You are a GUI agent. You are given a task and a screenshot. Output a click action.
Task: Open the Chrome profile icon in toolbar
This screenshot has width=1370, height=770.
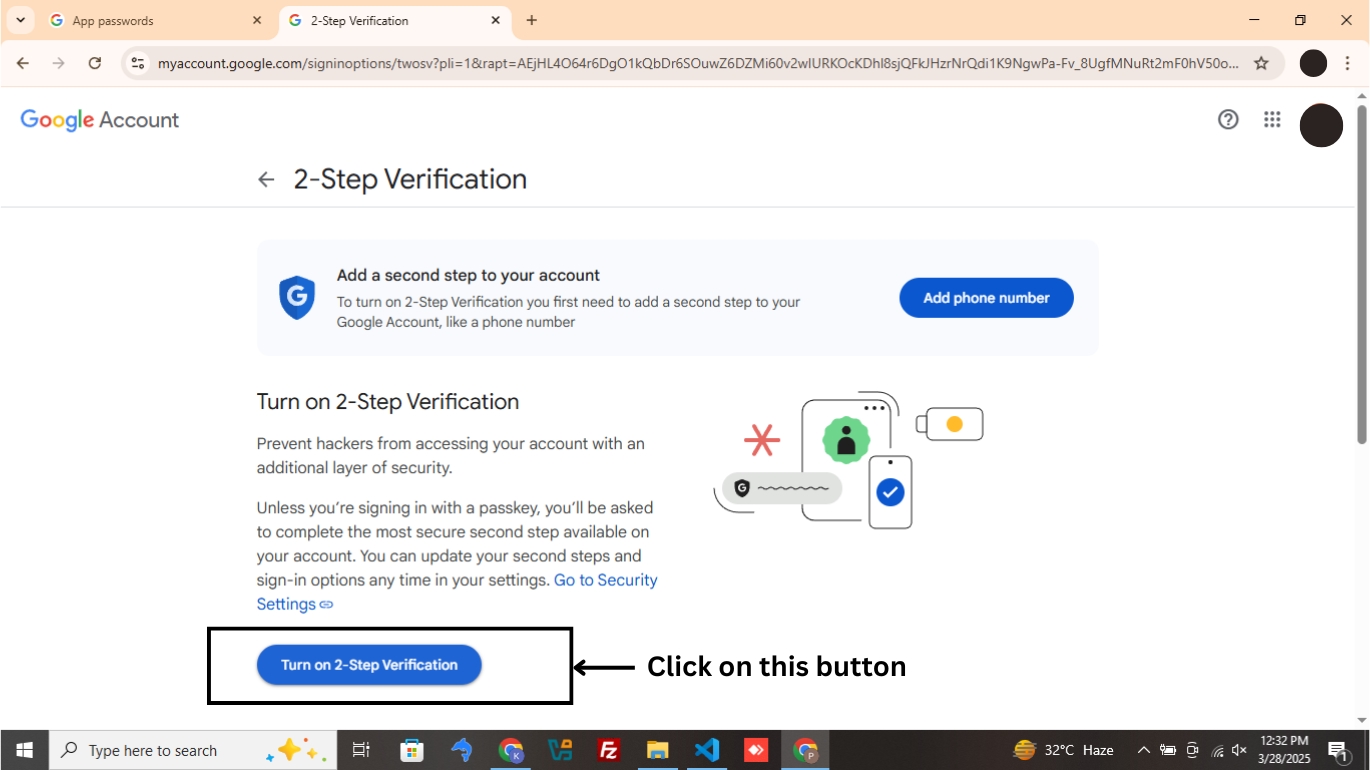tap(1313, 63)
